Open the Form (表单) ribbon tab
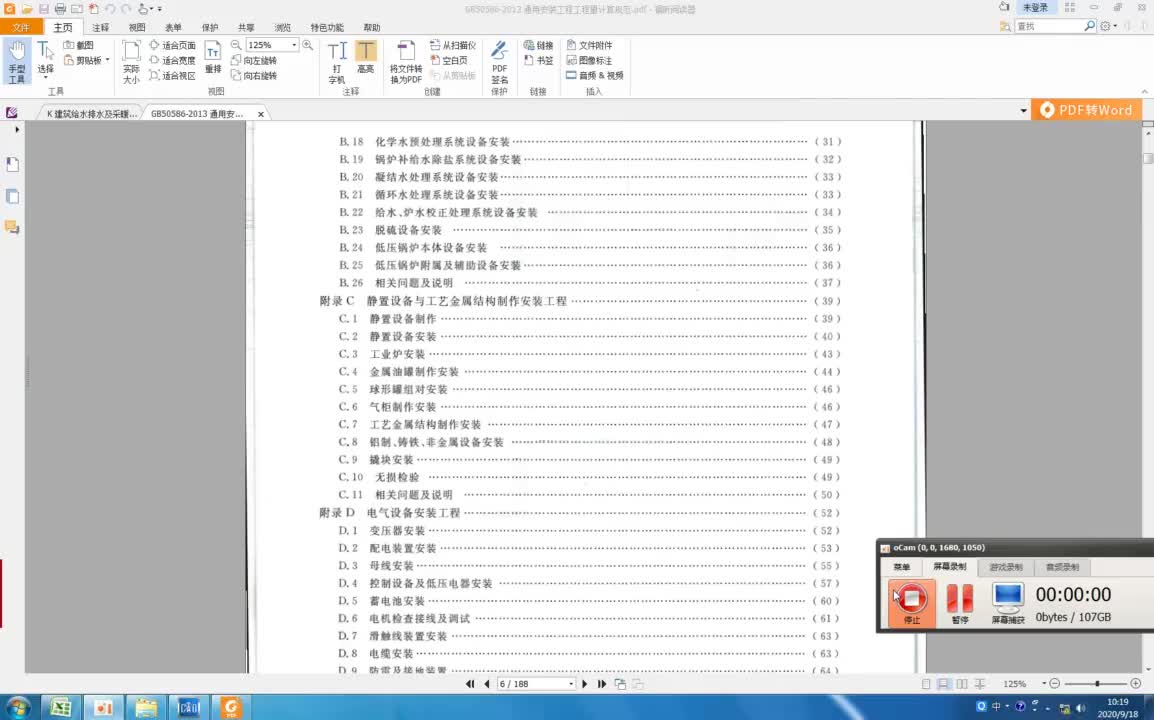The height and width of the screenshot is (720, 1154). point(173,27)
